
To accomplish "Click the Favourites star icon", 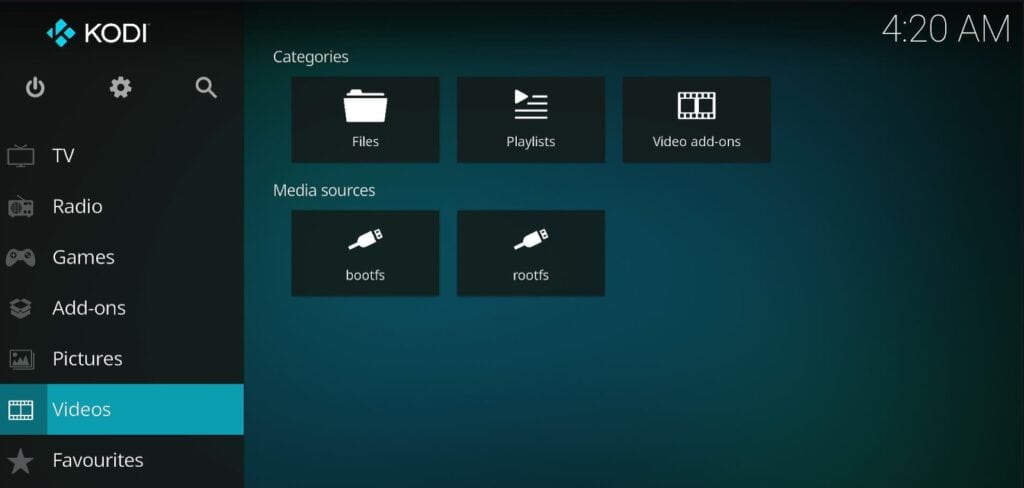I will [x=21, y=461].
